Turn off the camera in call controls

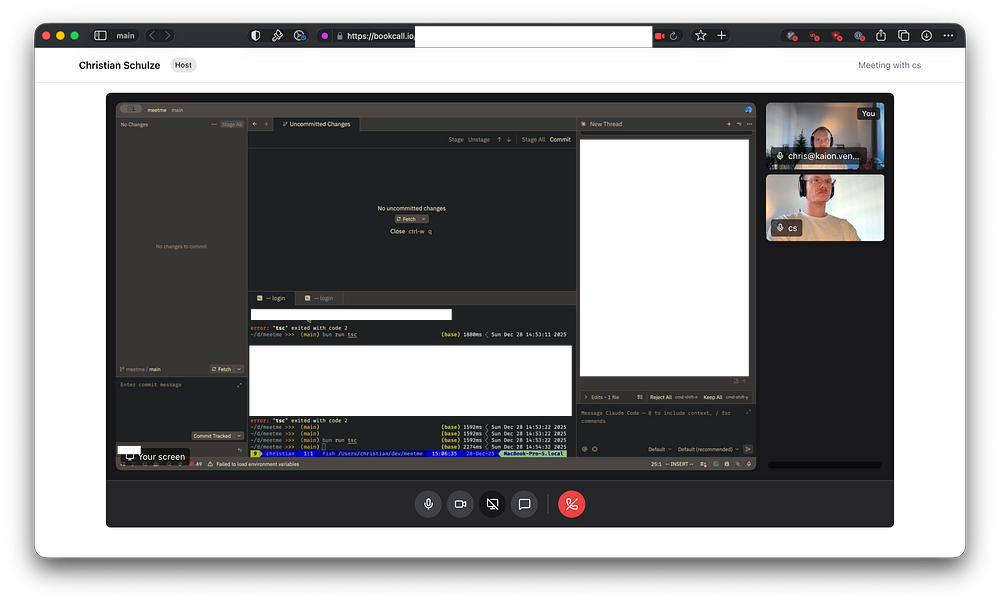coord(460,504)
